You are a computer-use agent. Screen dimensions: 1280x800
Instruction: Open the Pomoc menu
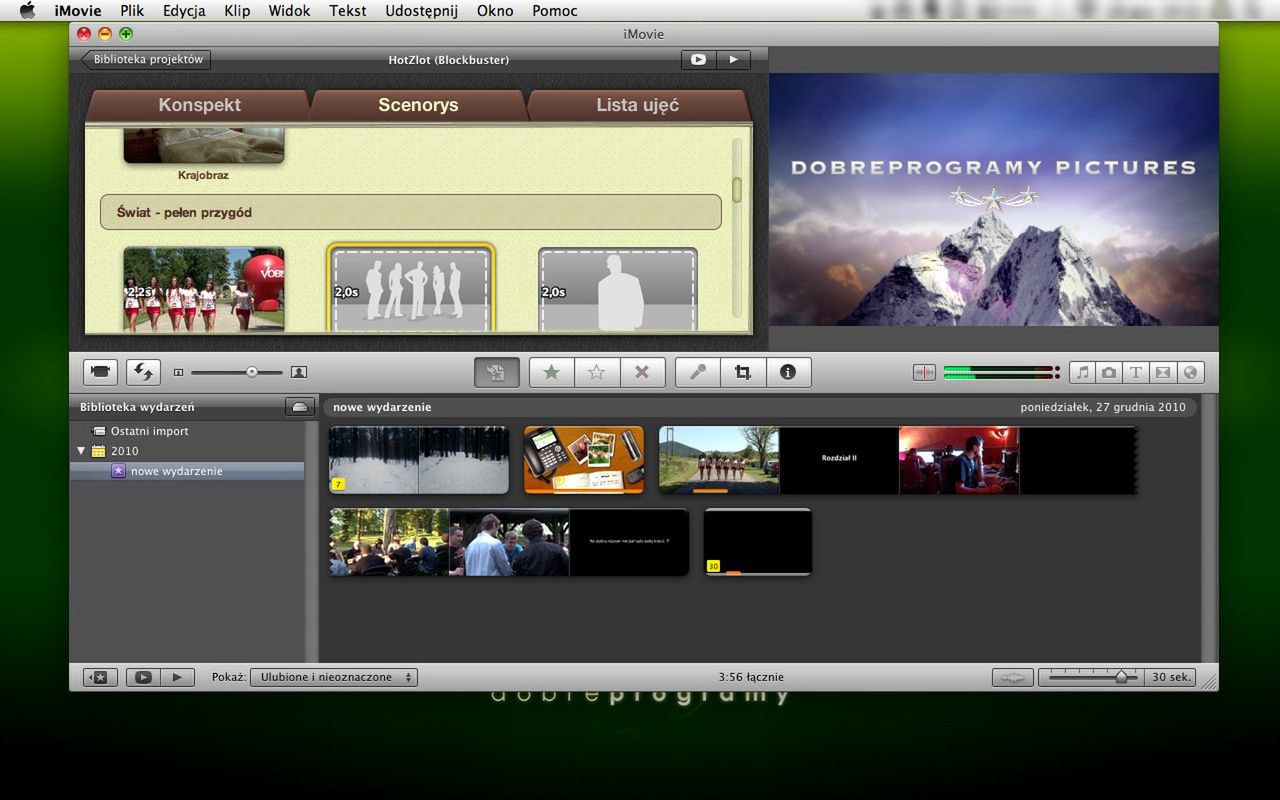pyautogui.click(x=555, y=11)
